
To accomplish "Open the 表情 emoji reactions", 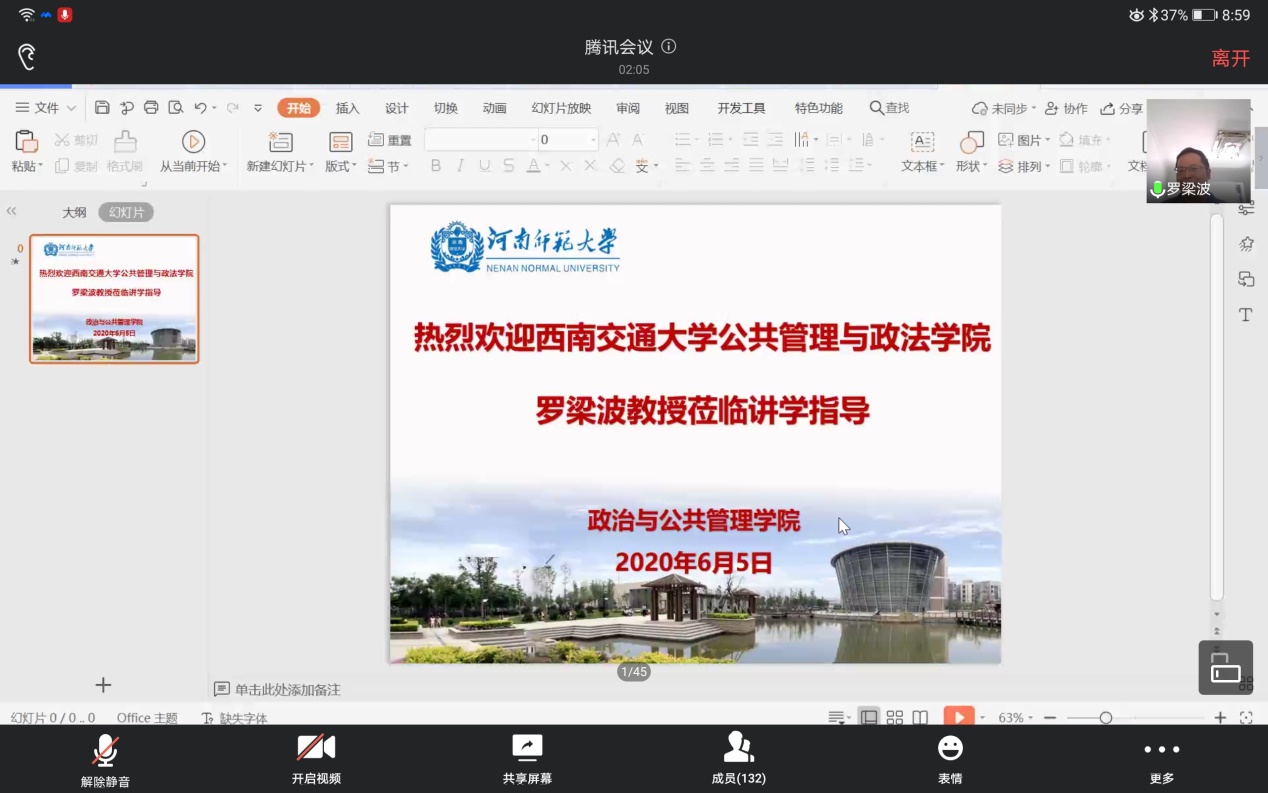I will [950, 759].
